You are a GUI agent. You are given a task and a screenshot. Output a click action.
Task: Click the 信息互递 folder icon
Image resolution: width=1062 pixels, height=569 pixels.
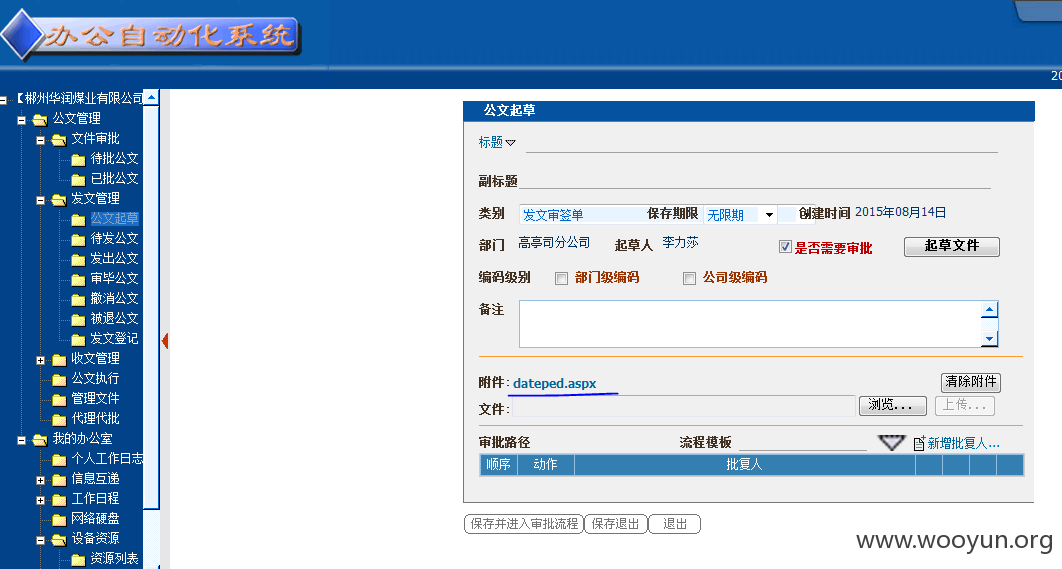pos(59,480)
